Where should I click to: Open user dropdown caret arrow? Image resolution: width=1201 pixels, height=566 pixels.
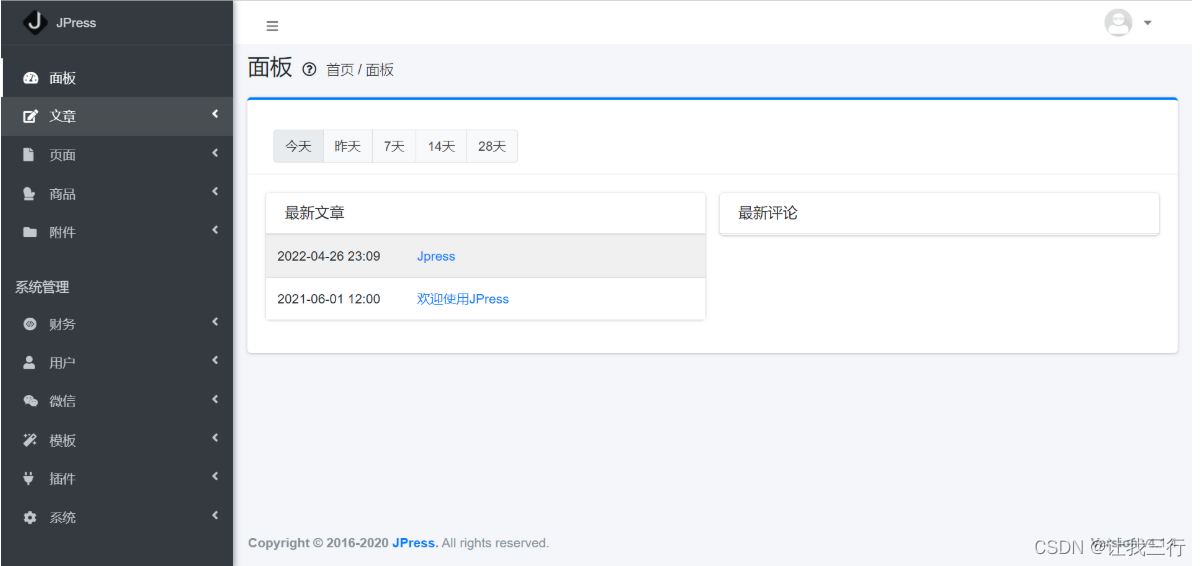point(1147,23)
